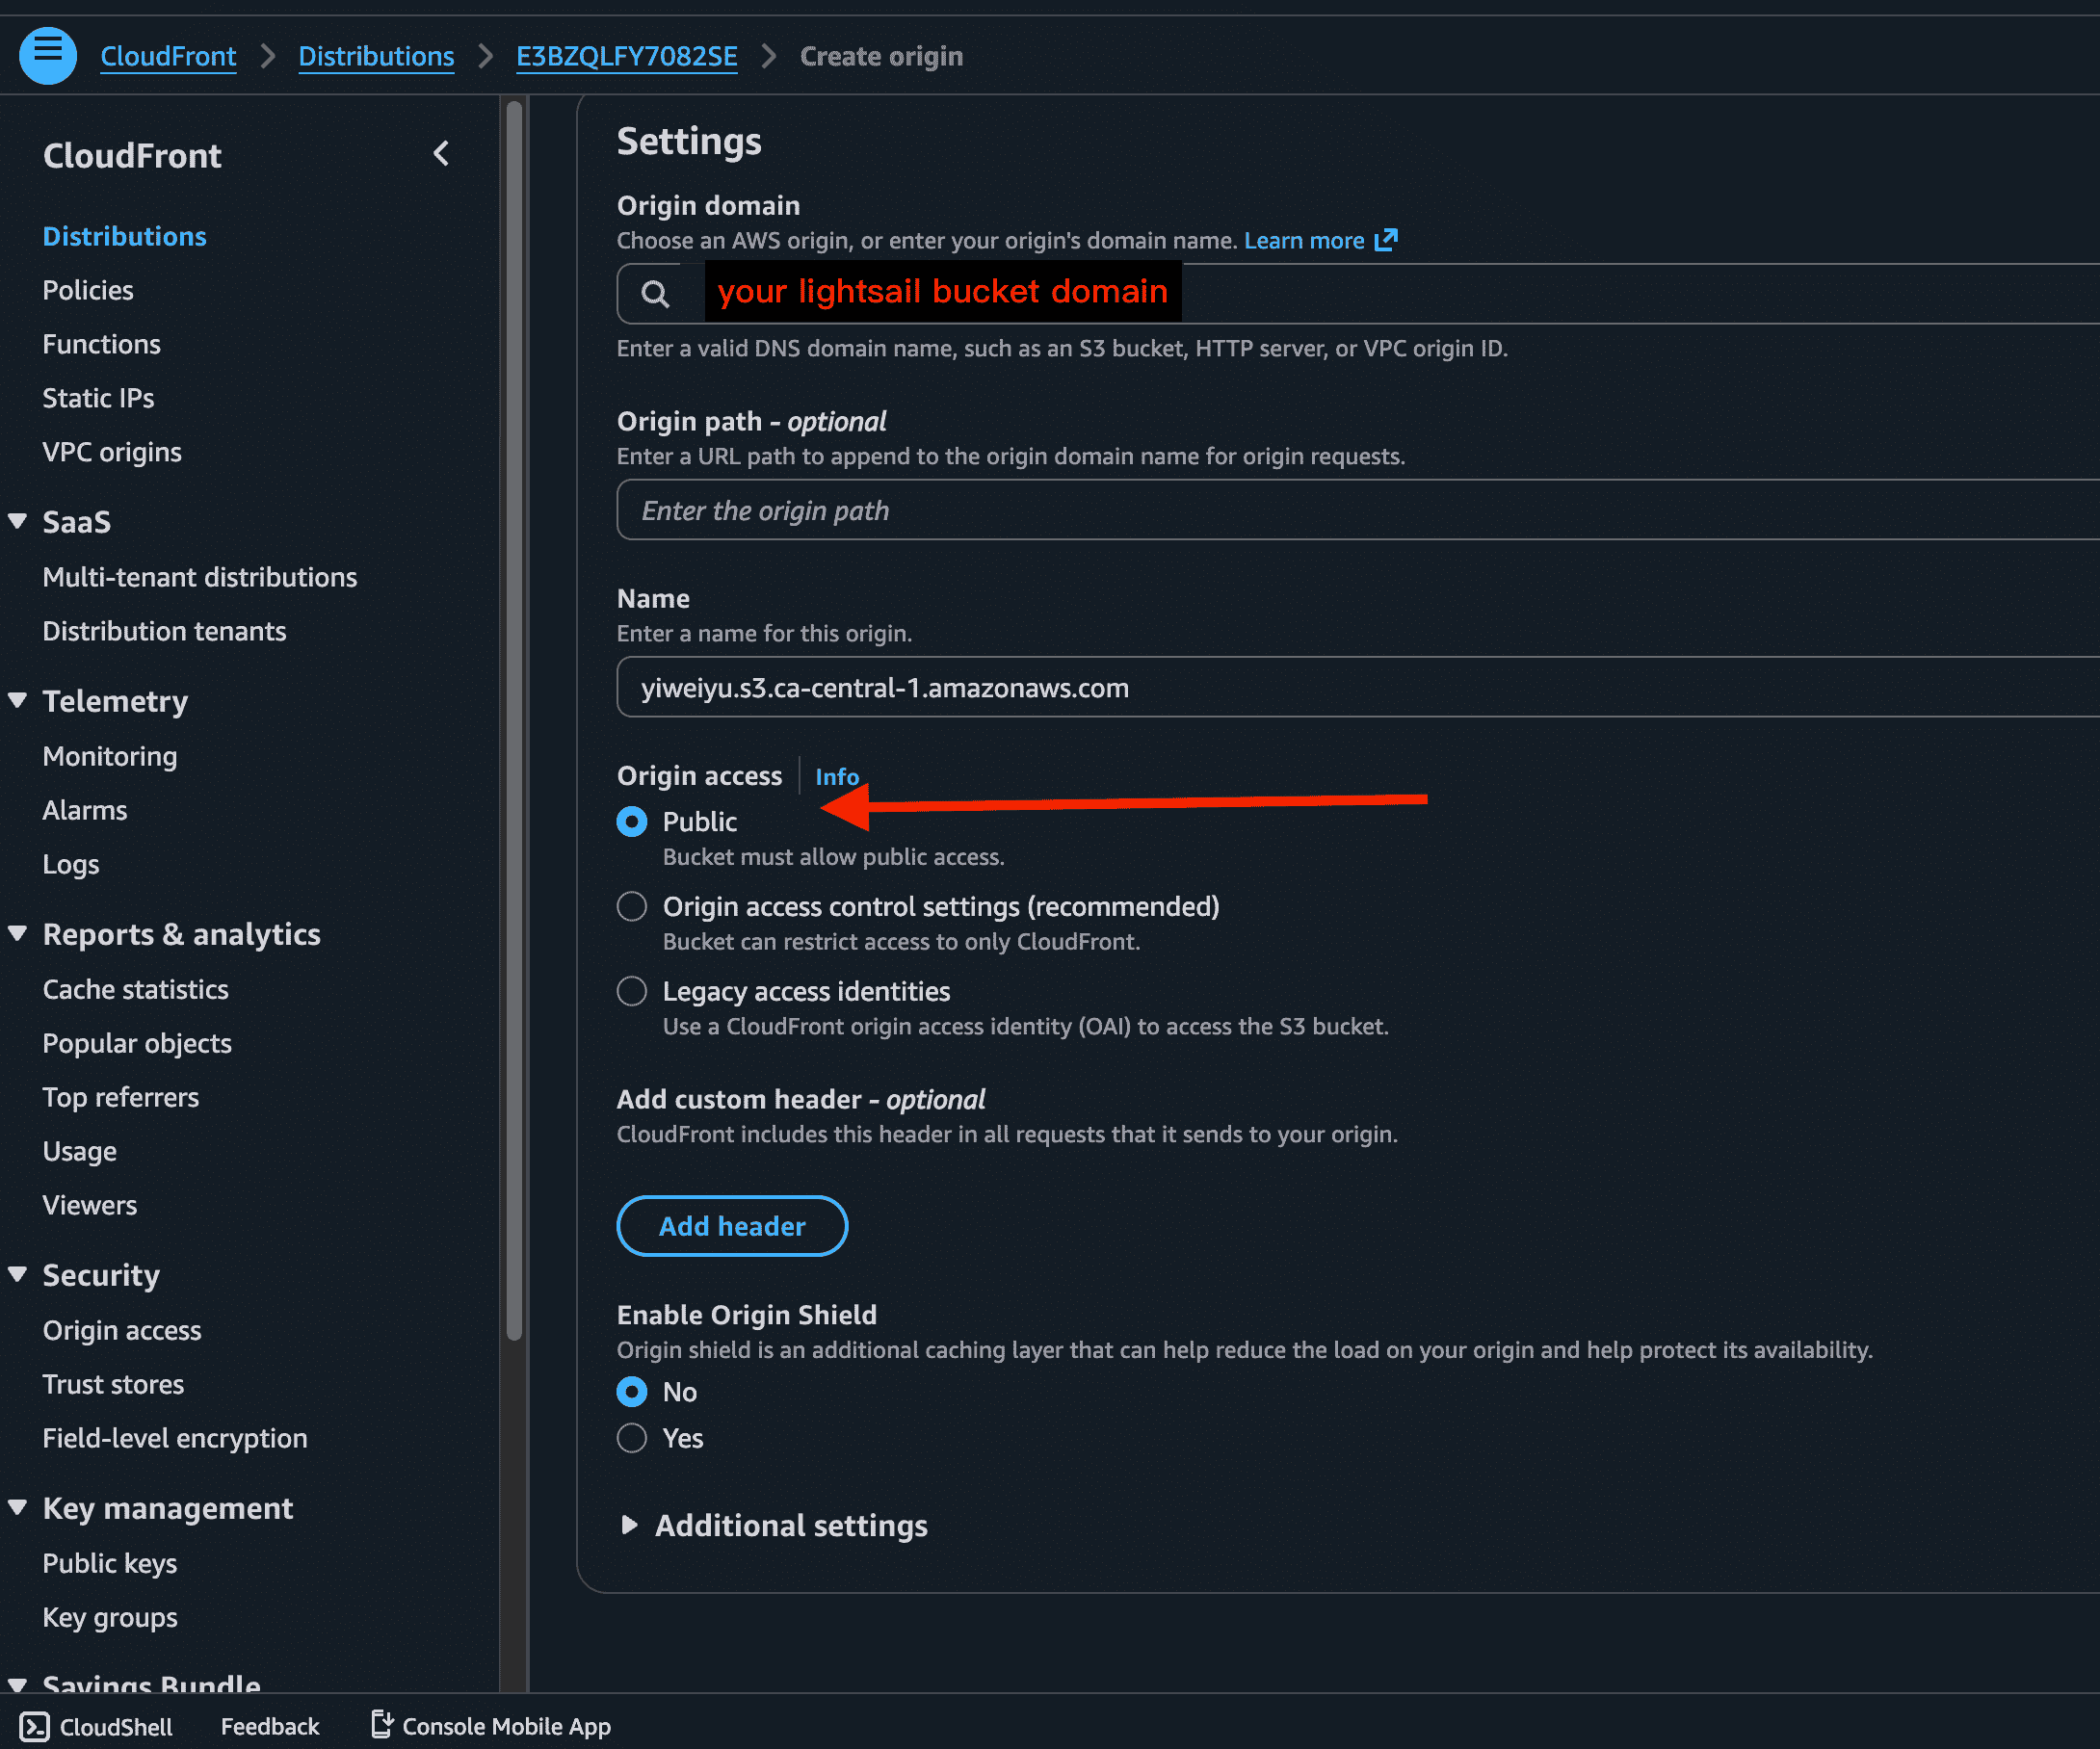2100x1749 pixels.
Task: Collapse the Telemetry sidebar group
Action: [18, 700]
